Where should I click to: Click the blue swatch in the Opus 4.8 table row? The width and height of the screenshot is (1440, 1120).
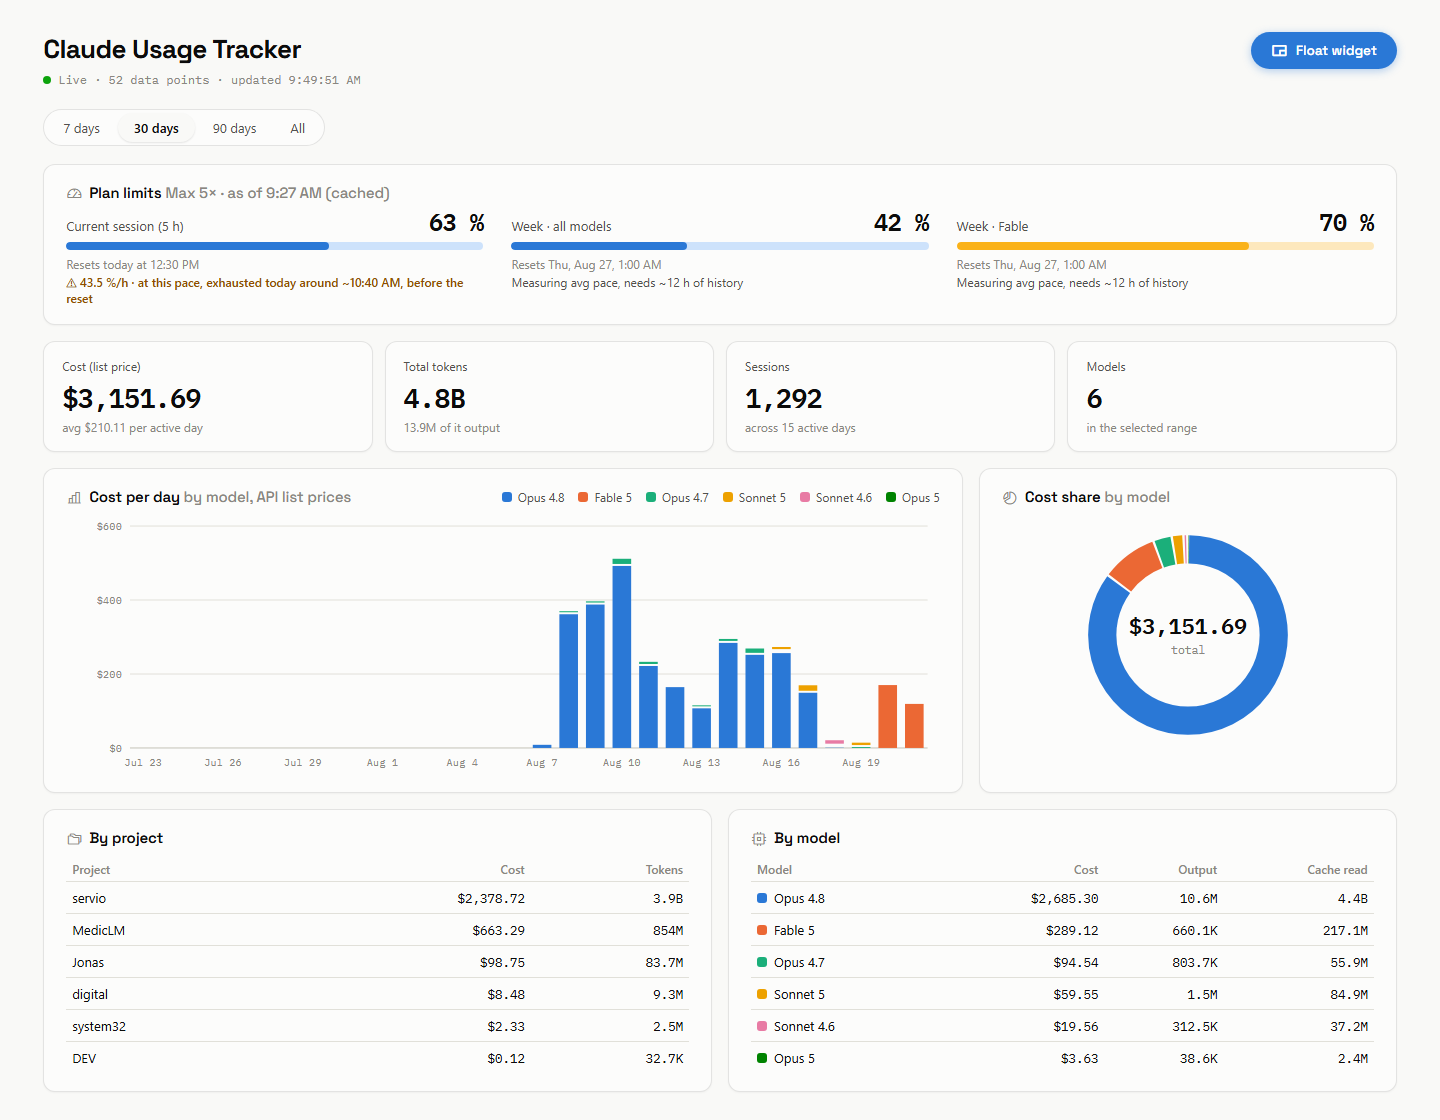tap(762, 899)
